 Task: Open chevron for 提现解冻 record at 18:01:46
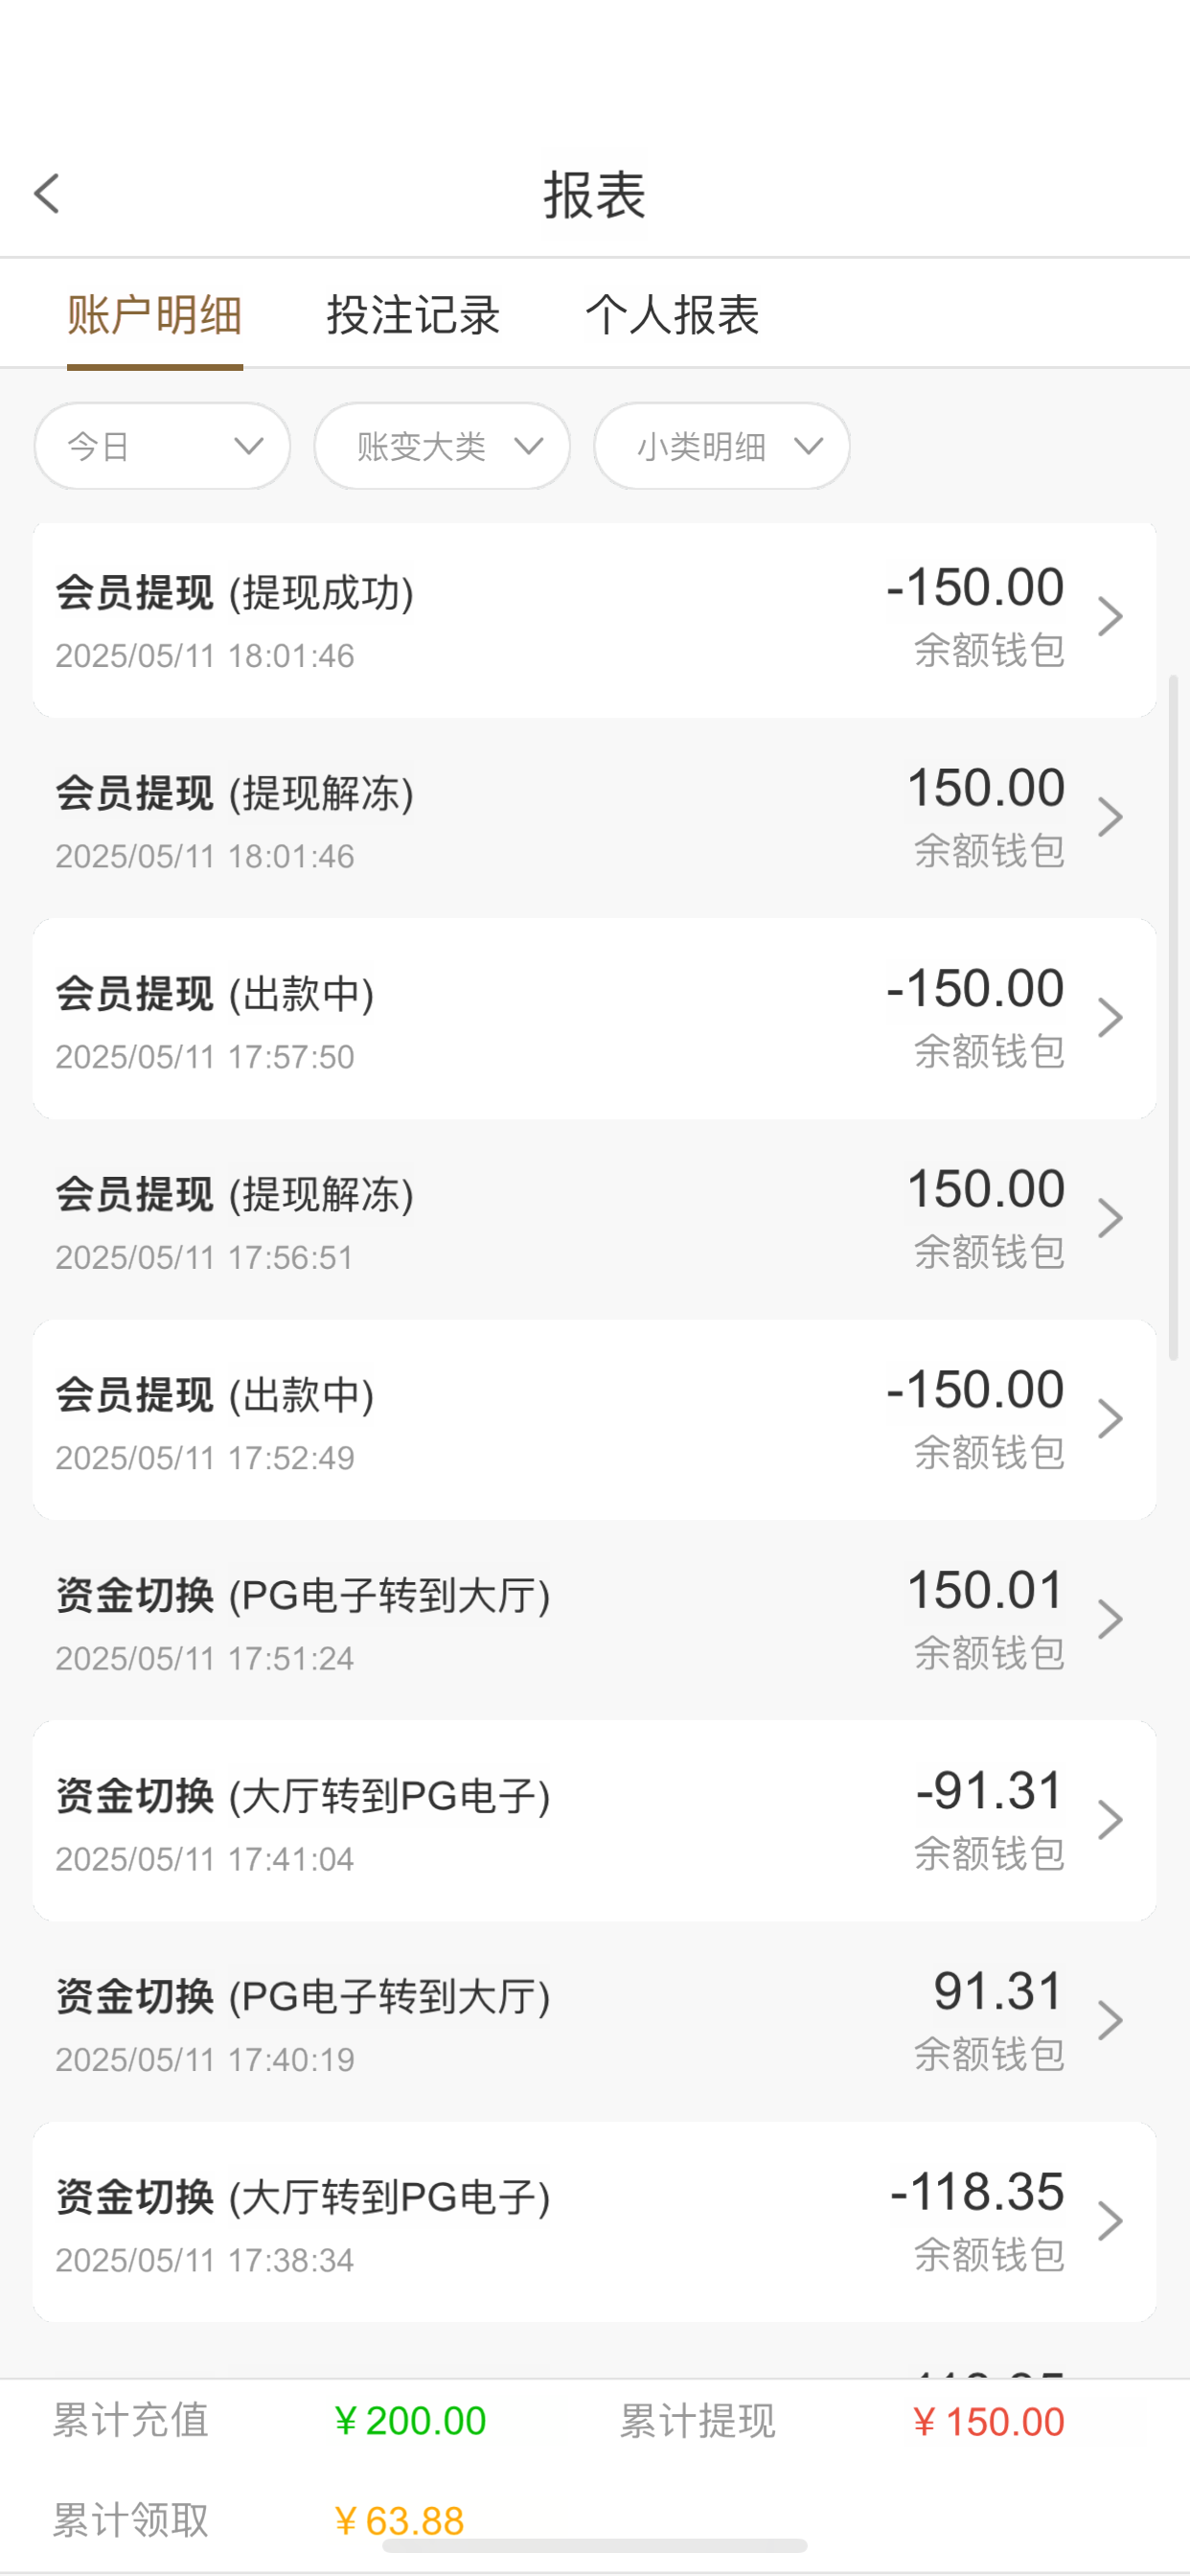1110,818
